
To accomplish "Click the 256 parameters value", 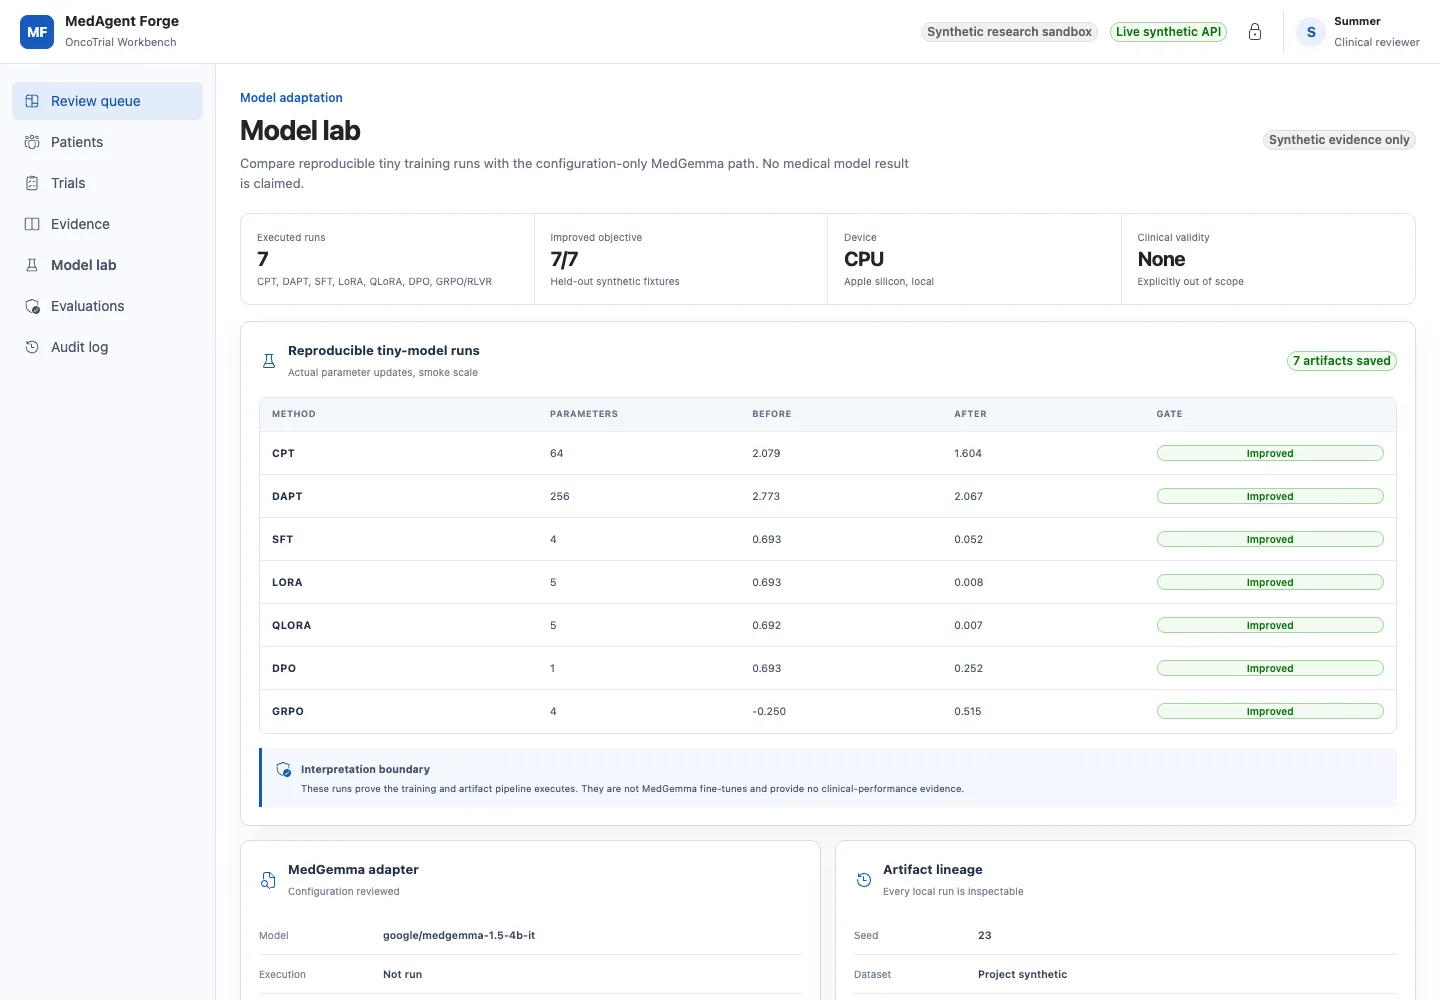I will (x=560, y=496).
